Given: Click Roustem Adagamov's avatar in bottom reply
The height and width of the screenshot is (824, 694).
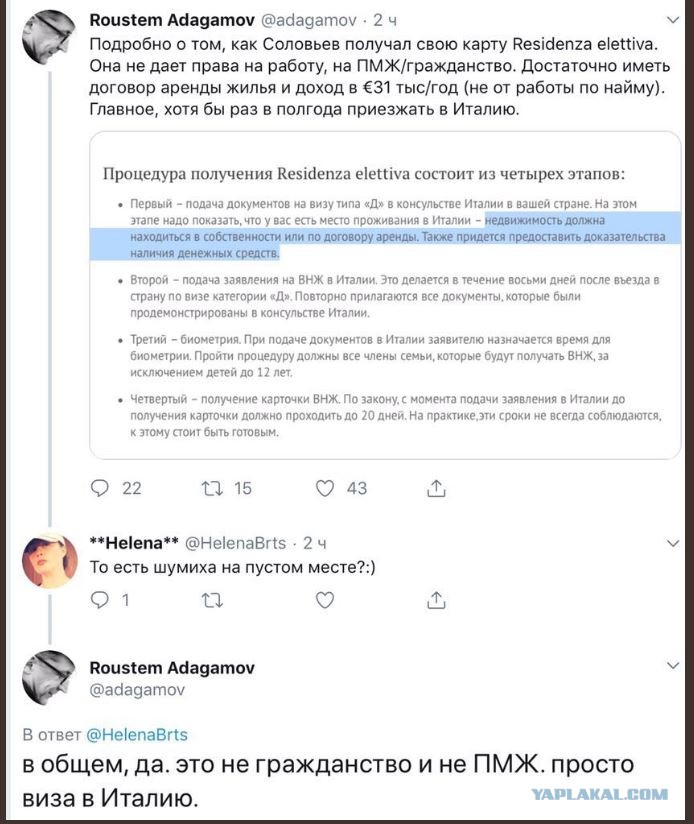Looking at the screenshot, I should click(47, 677).
